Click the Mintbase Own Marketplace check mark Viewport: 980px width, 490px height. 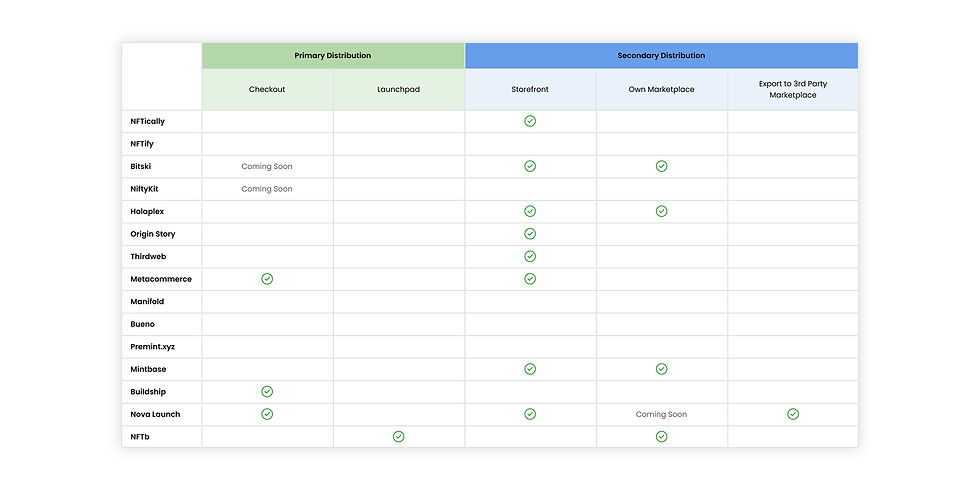(x=661, y=369)
